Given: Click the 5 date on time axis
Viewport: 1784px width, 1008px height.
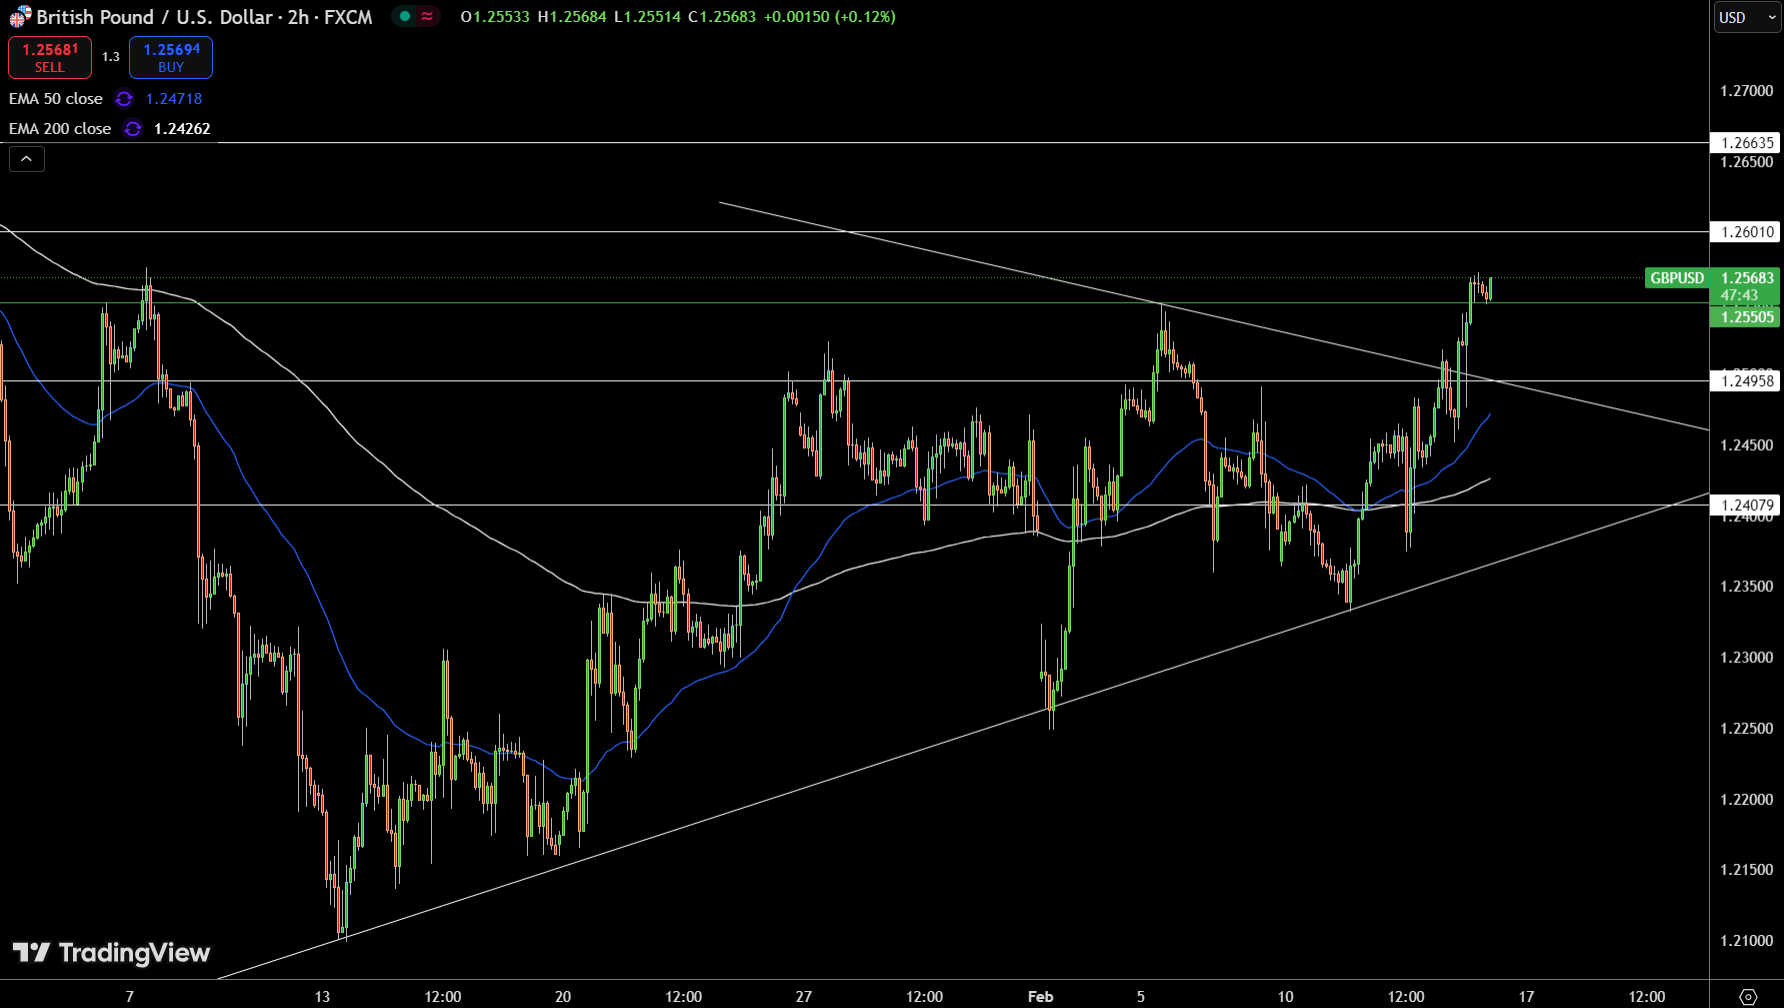Looking at the screenshot, I should pos(1141,996).
